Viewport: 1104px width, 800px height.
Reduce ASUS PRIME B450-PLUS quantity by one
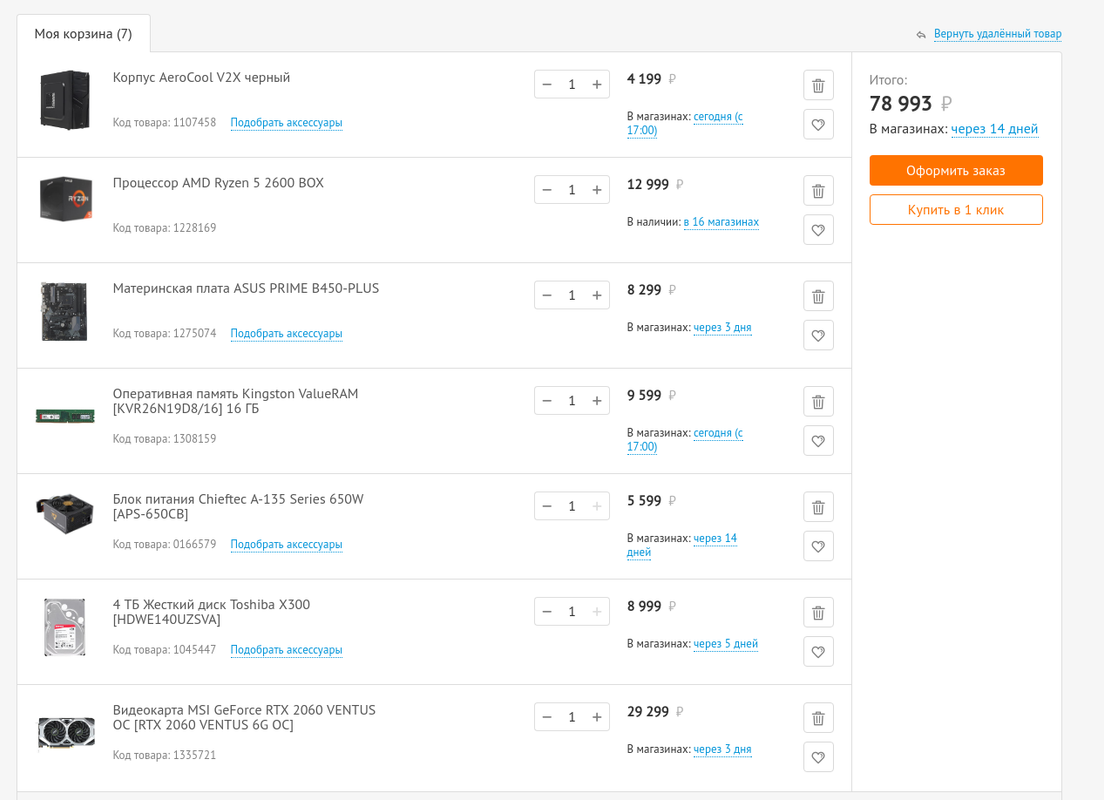pos(547,296)
